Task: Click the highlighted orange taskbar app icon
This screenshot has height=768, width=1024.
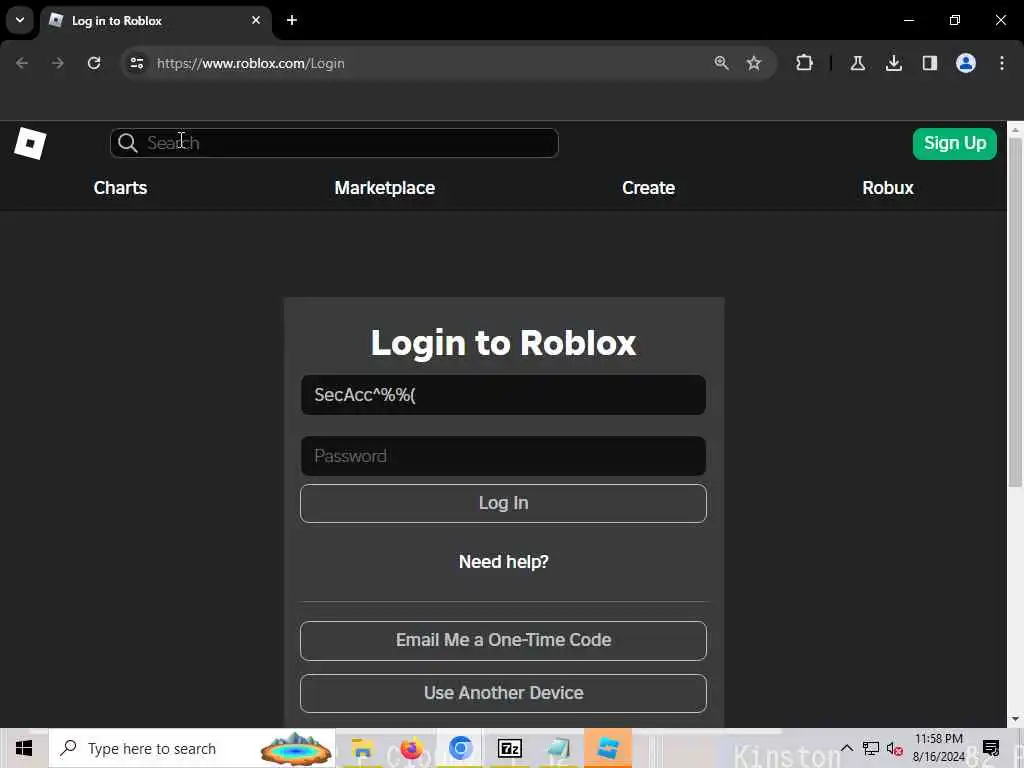Action: point(608,748)
